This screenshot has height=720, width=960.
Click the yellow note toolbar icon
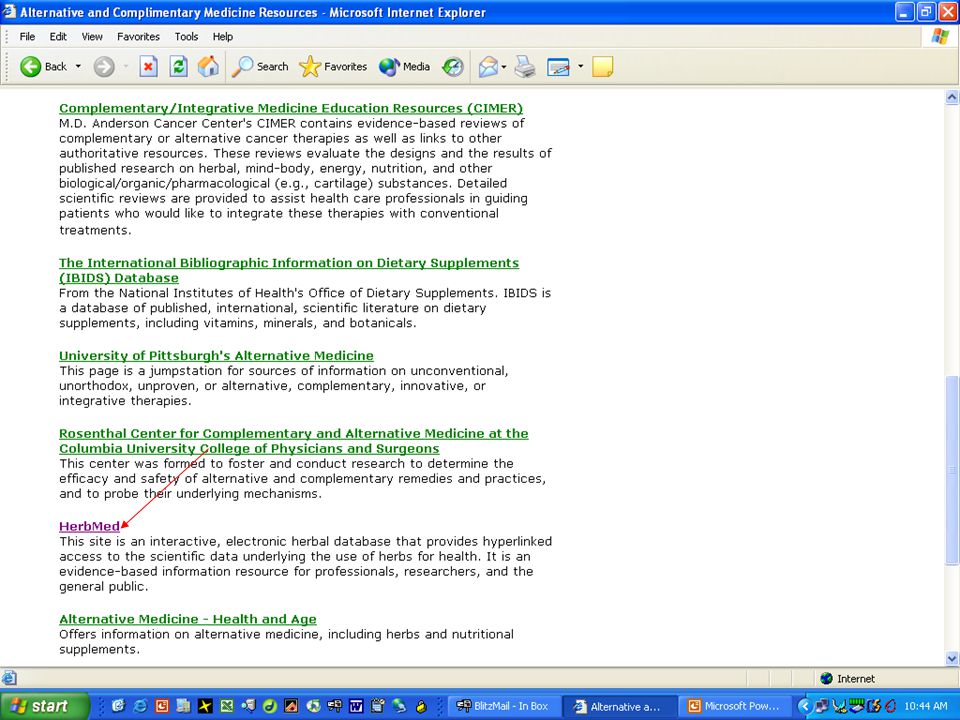pyautogui.click(x=602, y=66)
